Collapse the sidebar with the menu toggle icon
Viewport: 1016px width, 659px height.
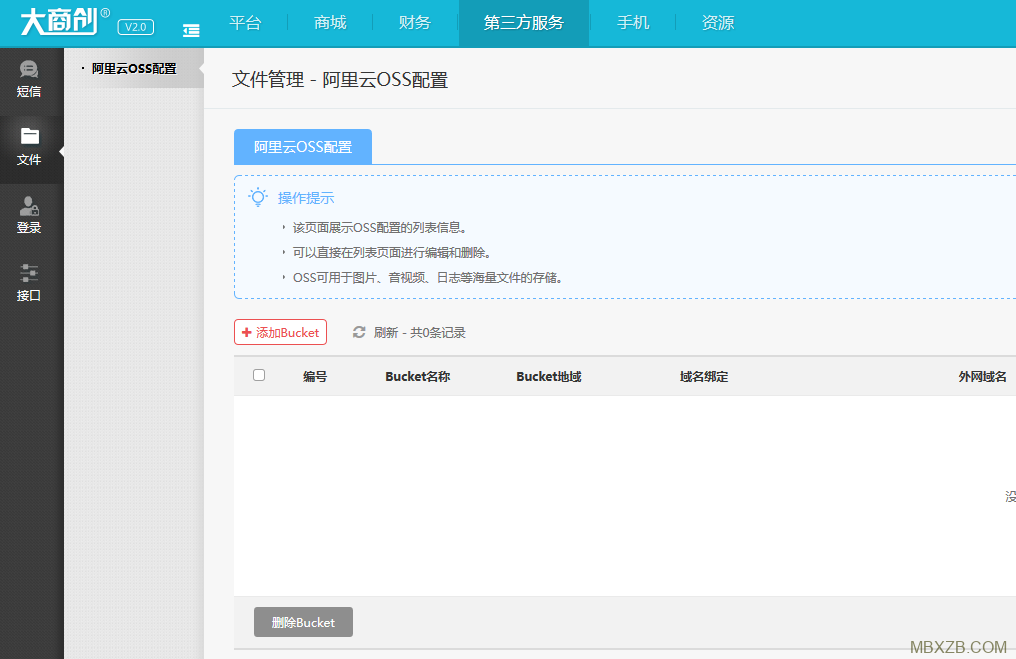pyautogui.click(x=191, y=30)
